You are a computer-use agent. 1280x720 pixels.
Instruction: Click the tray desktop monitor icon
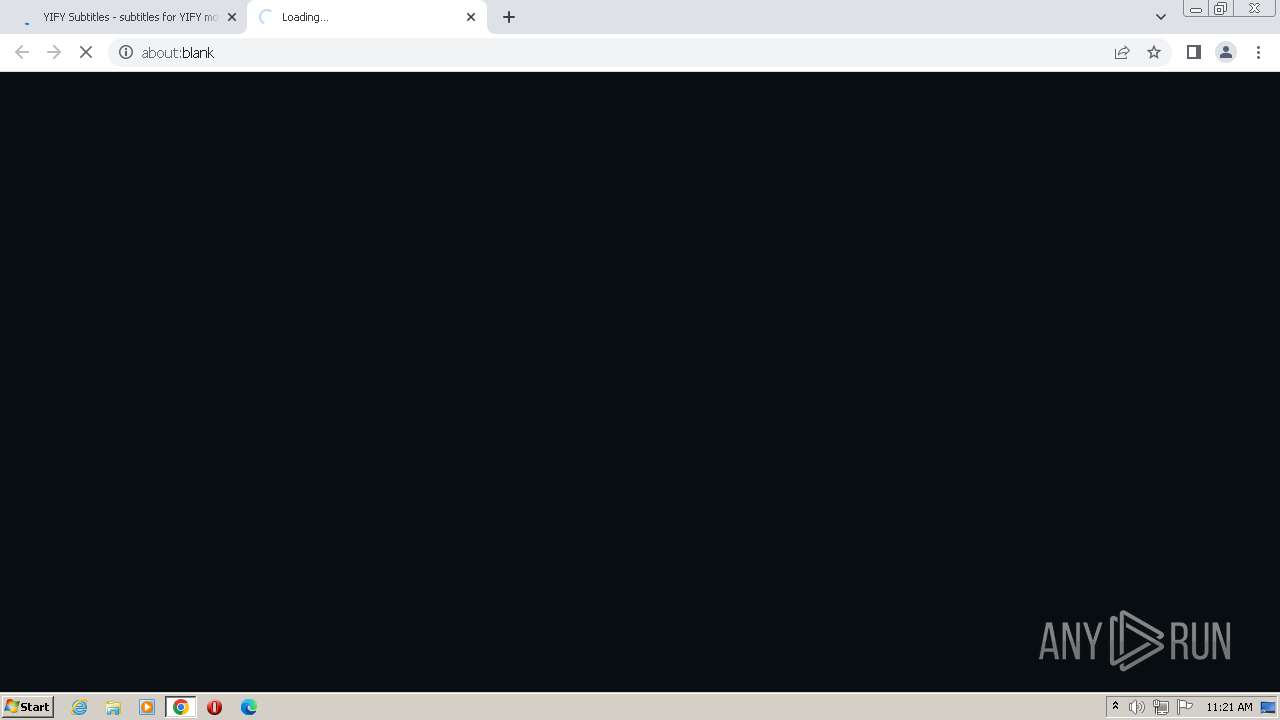tap(1268, 707)
